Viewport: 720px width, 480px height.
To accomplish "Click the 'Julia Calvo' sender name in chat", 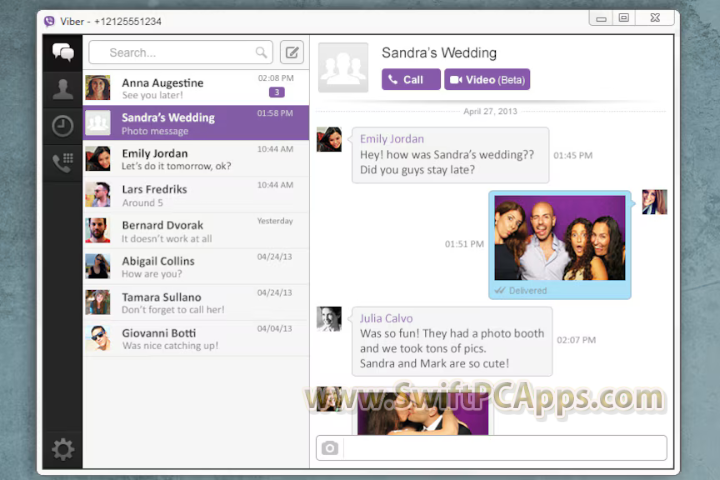I will [x=386, y=318].
